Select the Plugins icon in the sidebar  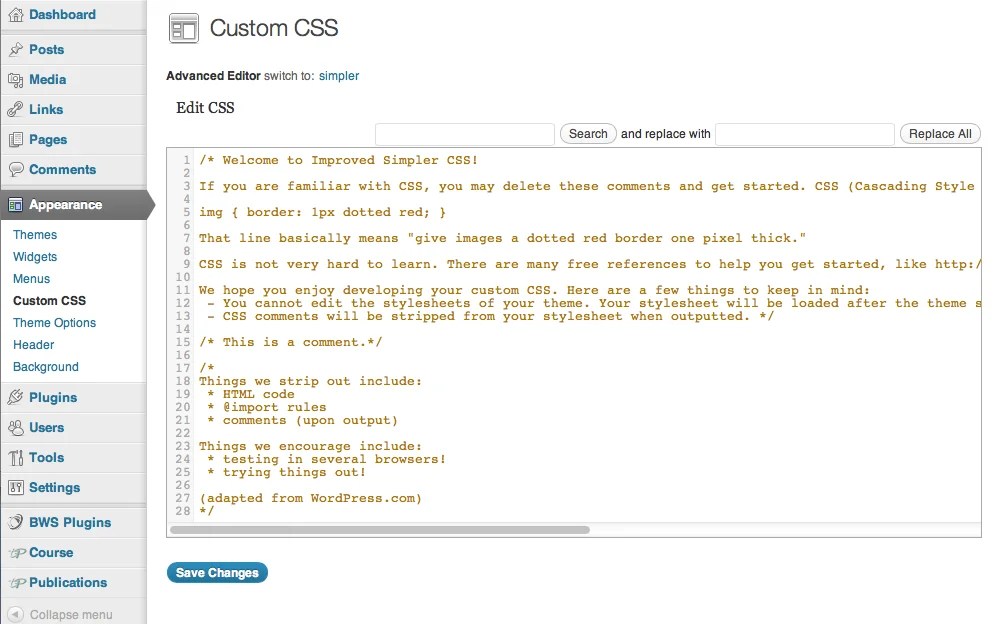(17, 398)
